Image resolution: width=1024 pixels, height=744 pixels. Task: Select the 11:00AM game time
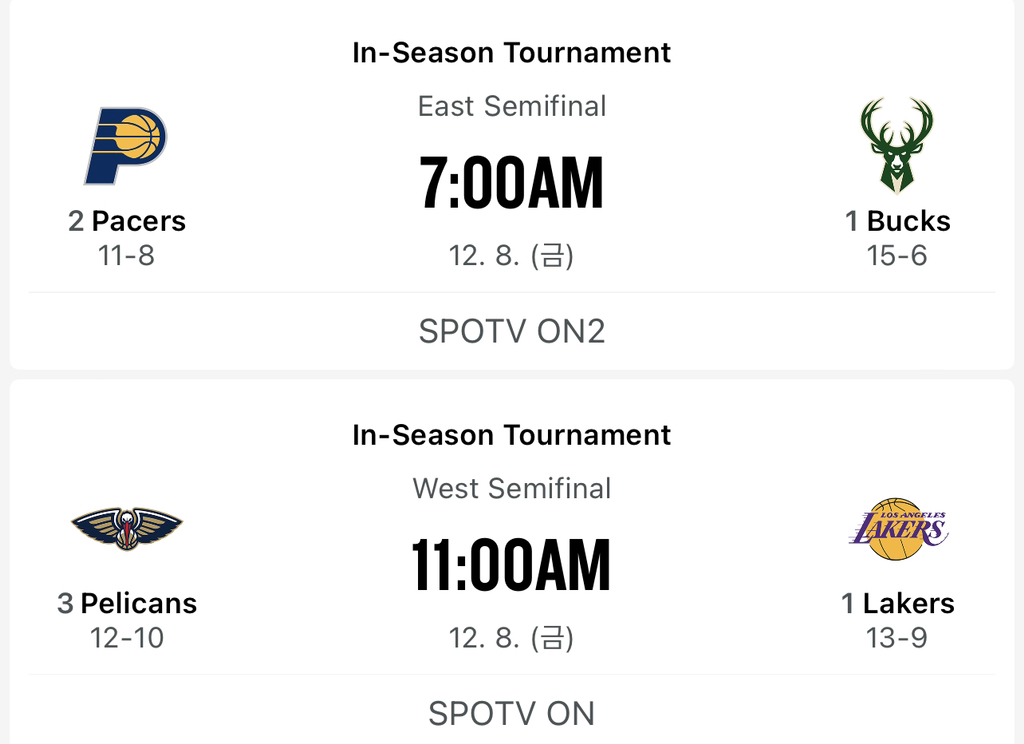(511, 565)
